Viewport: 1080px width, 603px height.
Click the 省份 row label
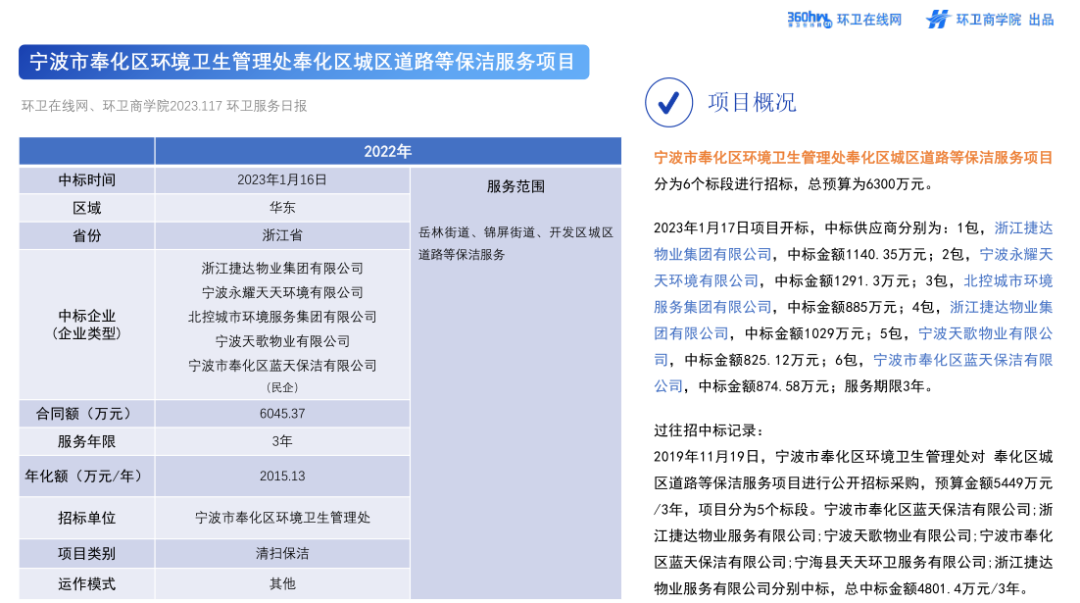87,236
